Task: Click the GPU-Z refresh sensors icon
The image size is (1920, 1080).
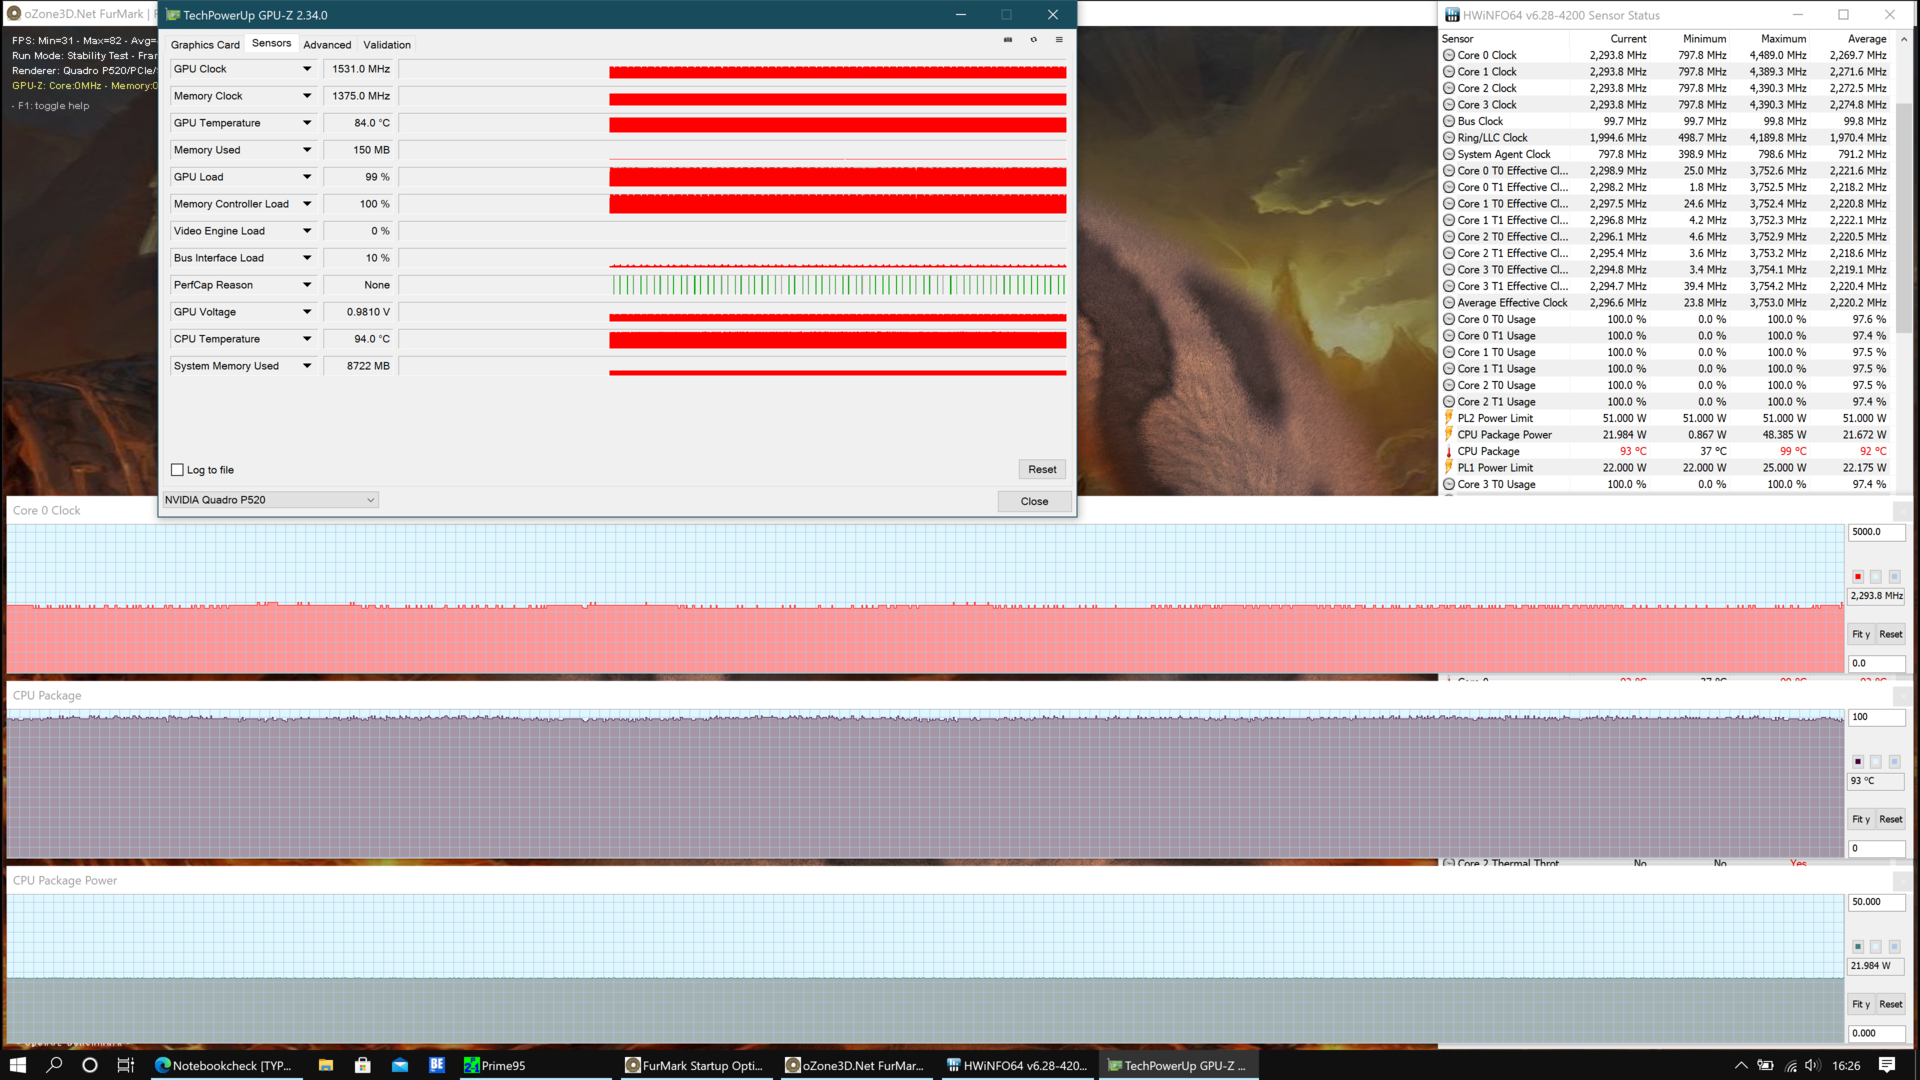Action: (1033, 40)
